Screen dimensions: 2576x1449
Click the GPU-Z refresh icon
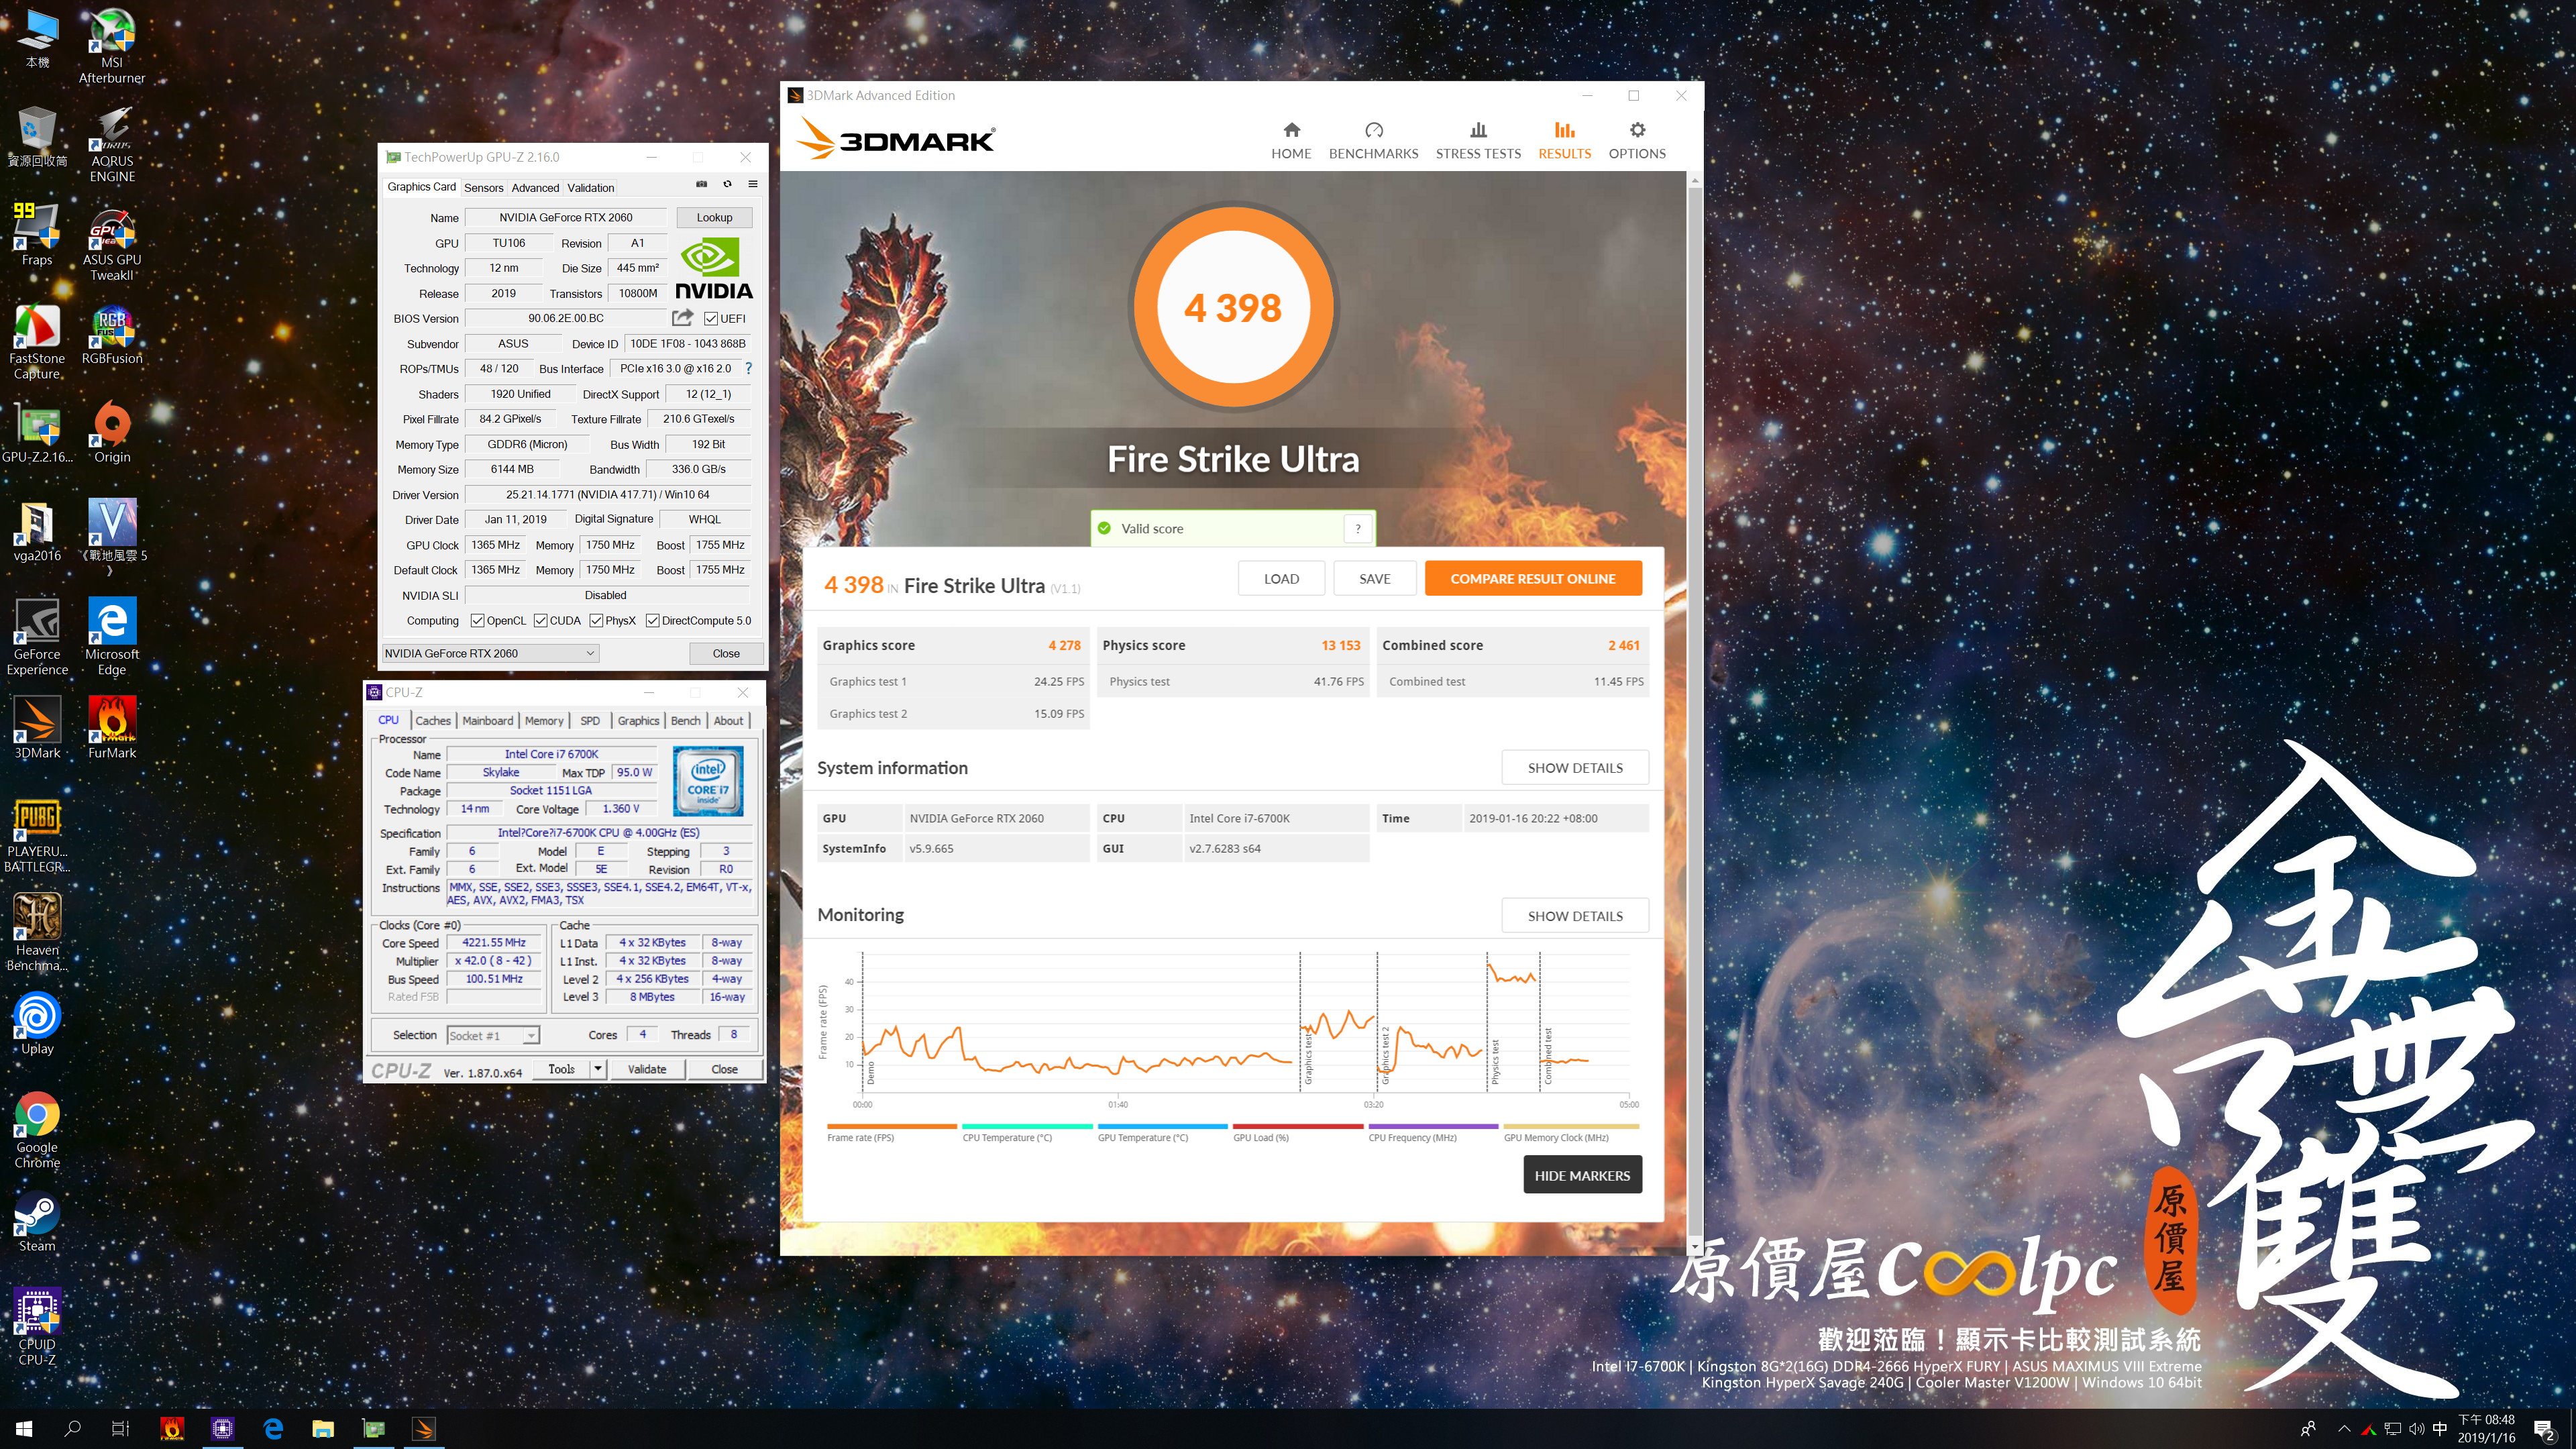coord(727,184)
